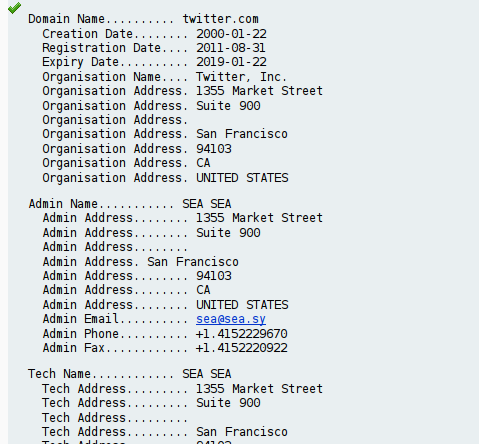Click Organisation Address UNITED STATES line
Viewport: 479px width, 444px height.
tap(165, 178)
